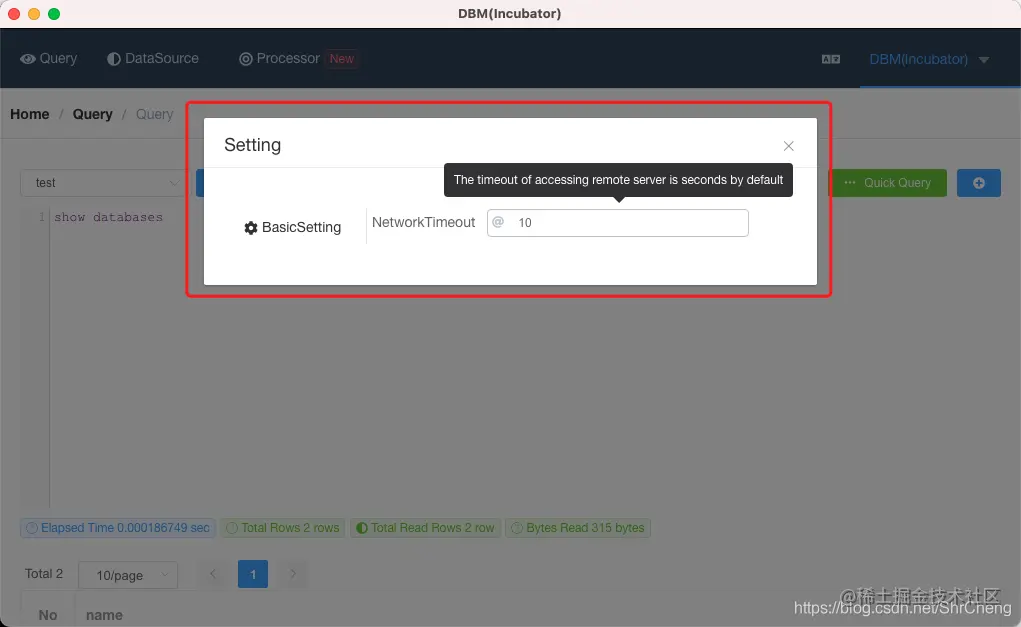This screenshot has width=1021, height=627.
Task: Open the 10/page page size dropdown
Action: pyautogui.click(x=128, y=575)
